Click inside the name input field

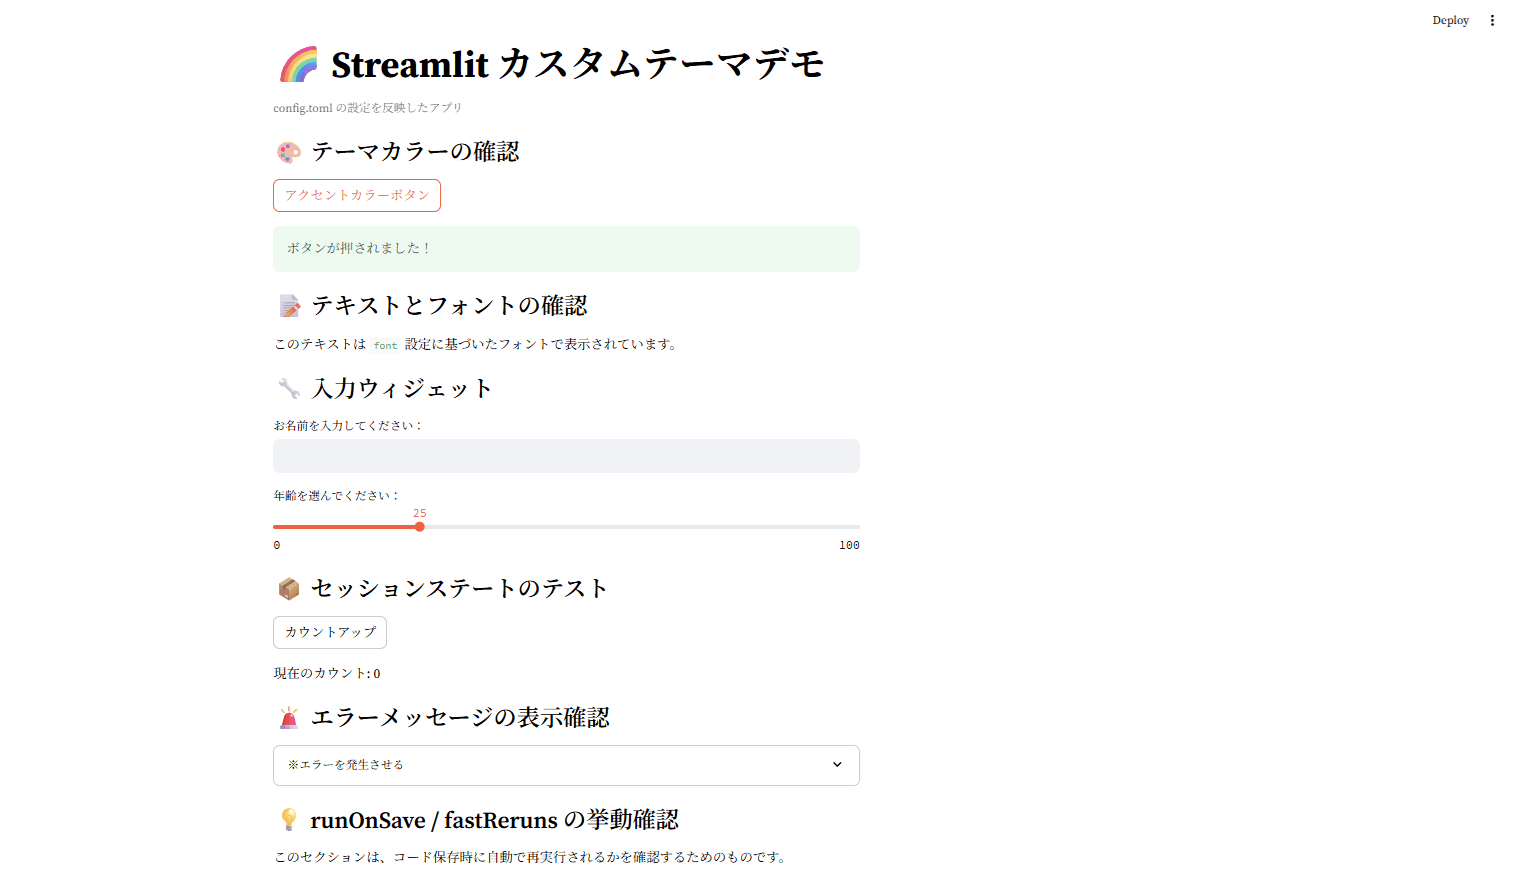[x=566, y=455]
